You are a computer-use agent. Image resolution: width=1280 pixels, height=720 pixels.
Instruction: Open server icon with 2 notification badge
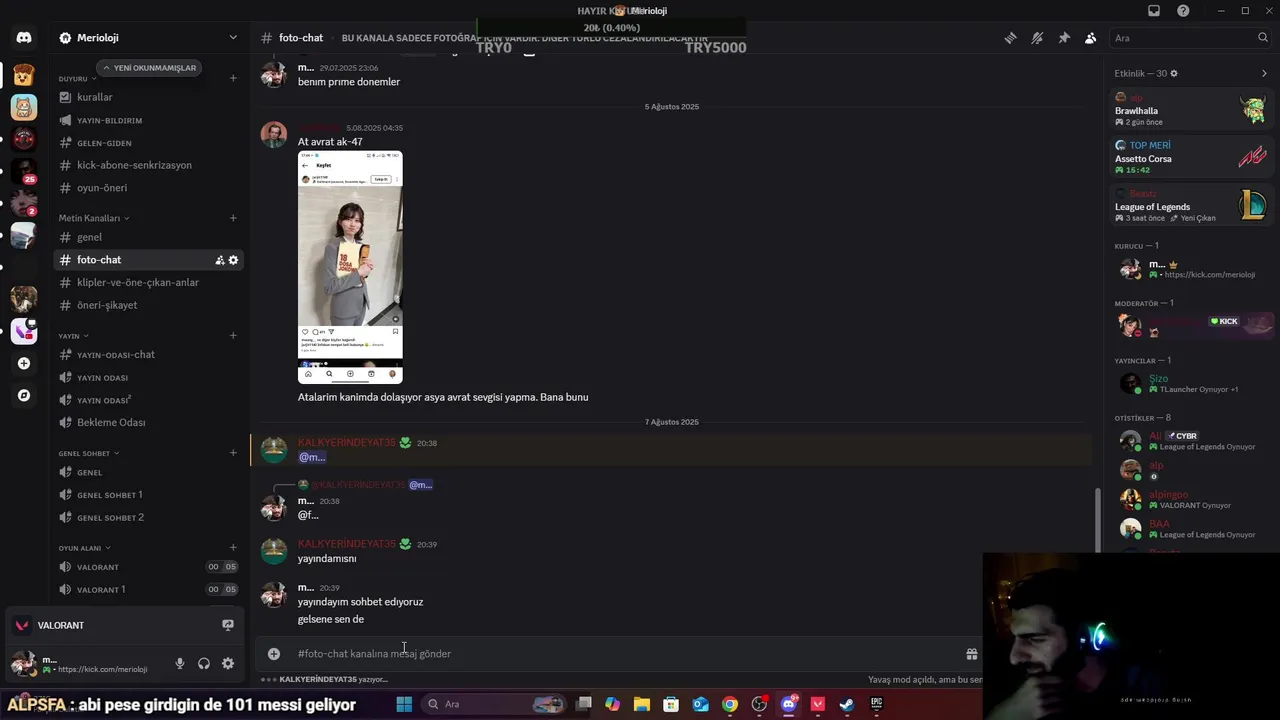click(x=24, y=203)
